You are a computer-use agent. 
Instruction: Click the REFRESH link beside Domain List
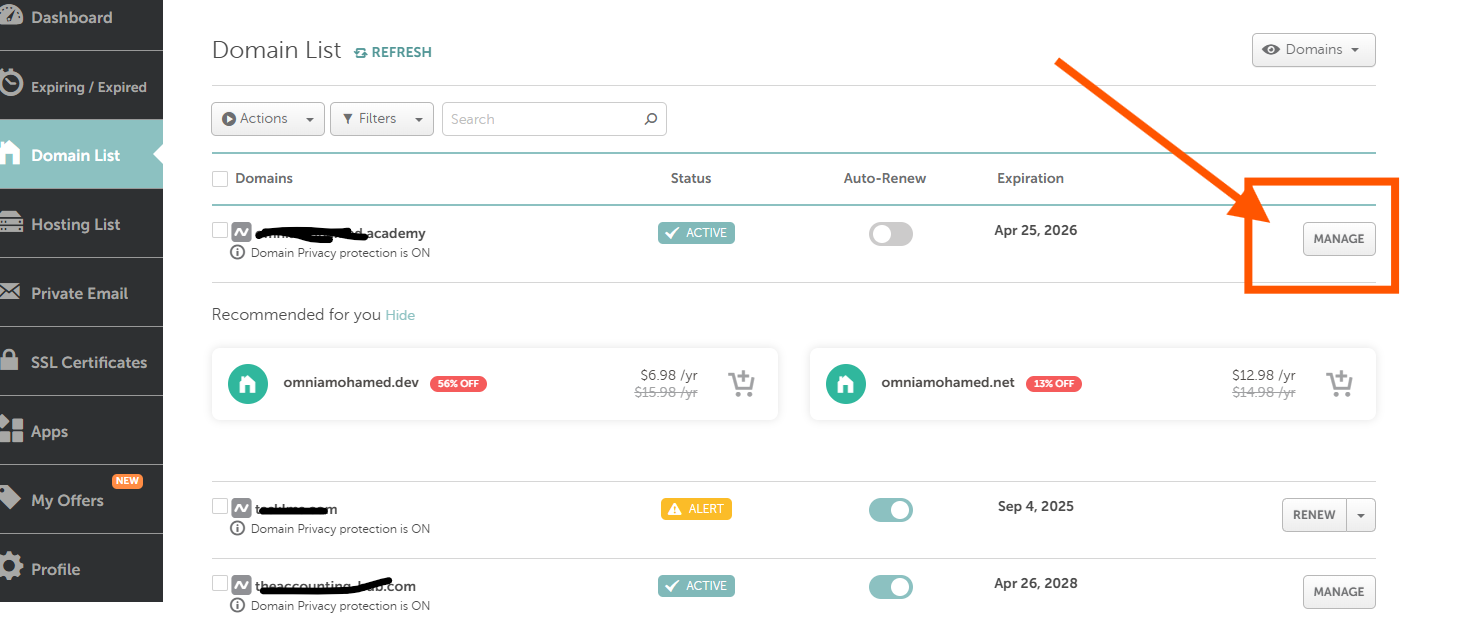[393, 52]
